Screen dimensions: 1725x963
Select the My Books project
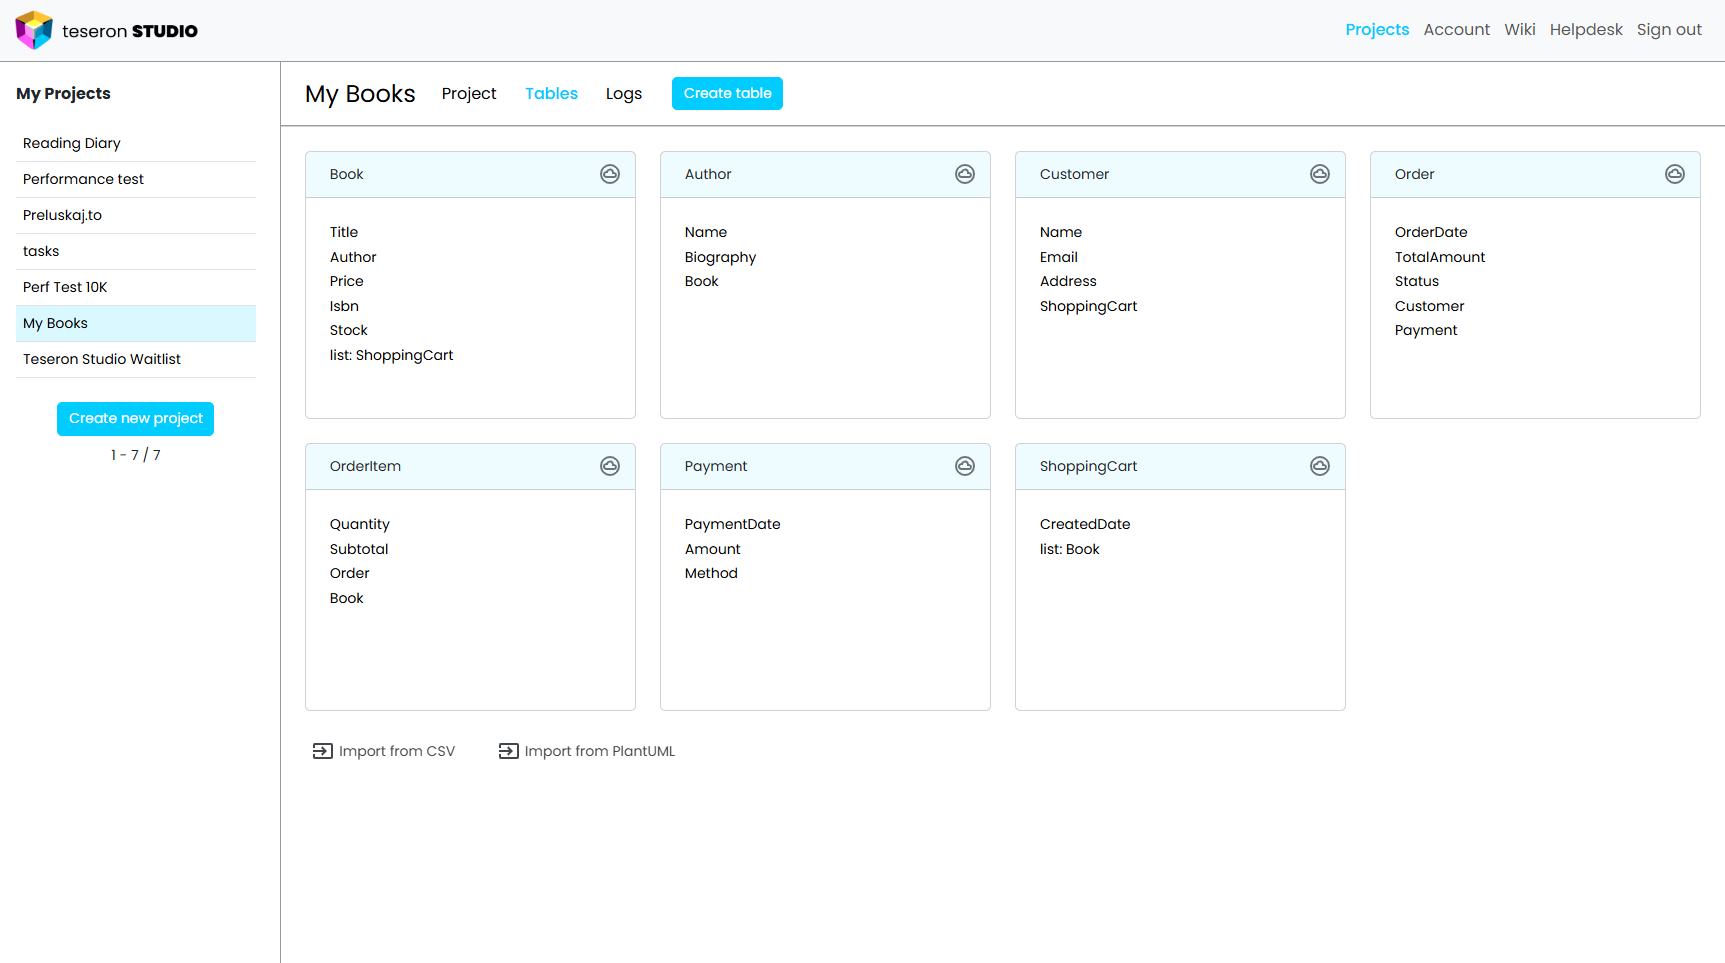(136, 324)
